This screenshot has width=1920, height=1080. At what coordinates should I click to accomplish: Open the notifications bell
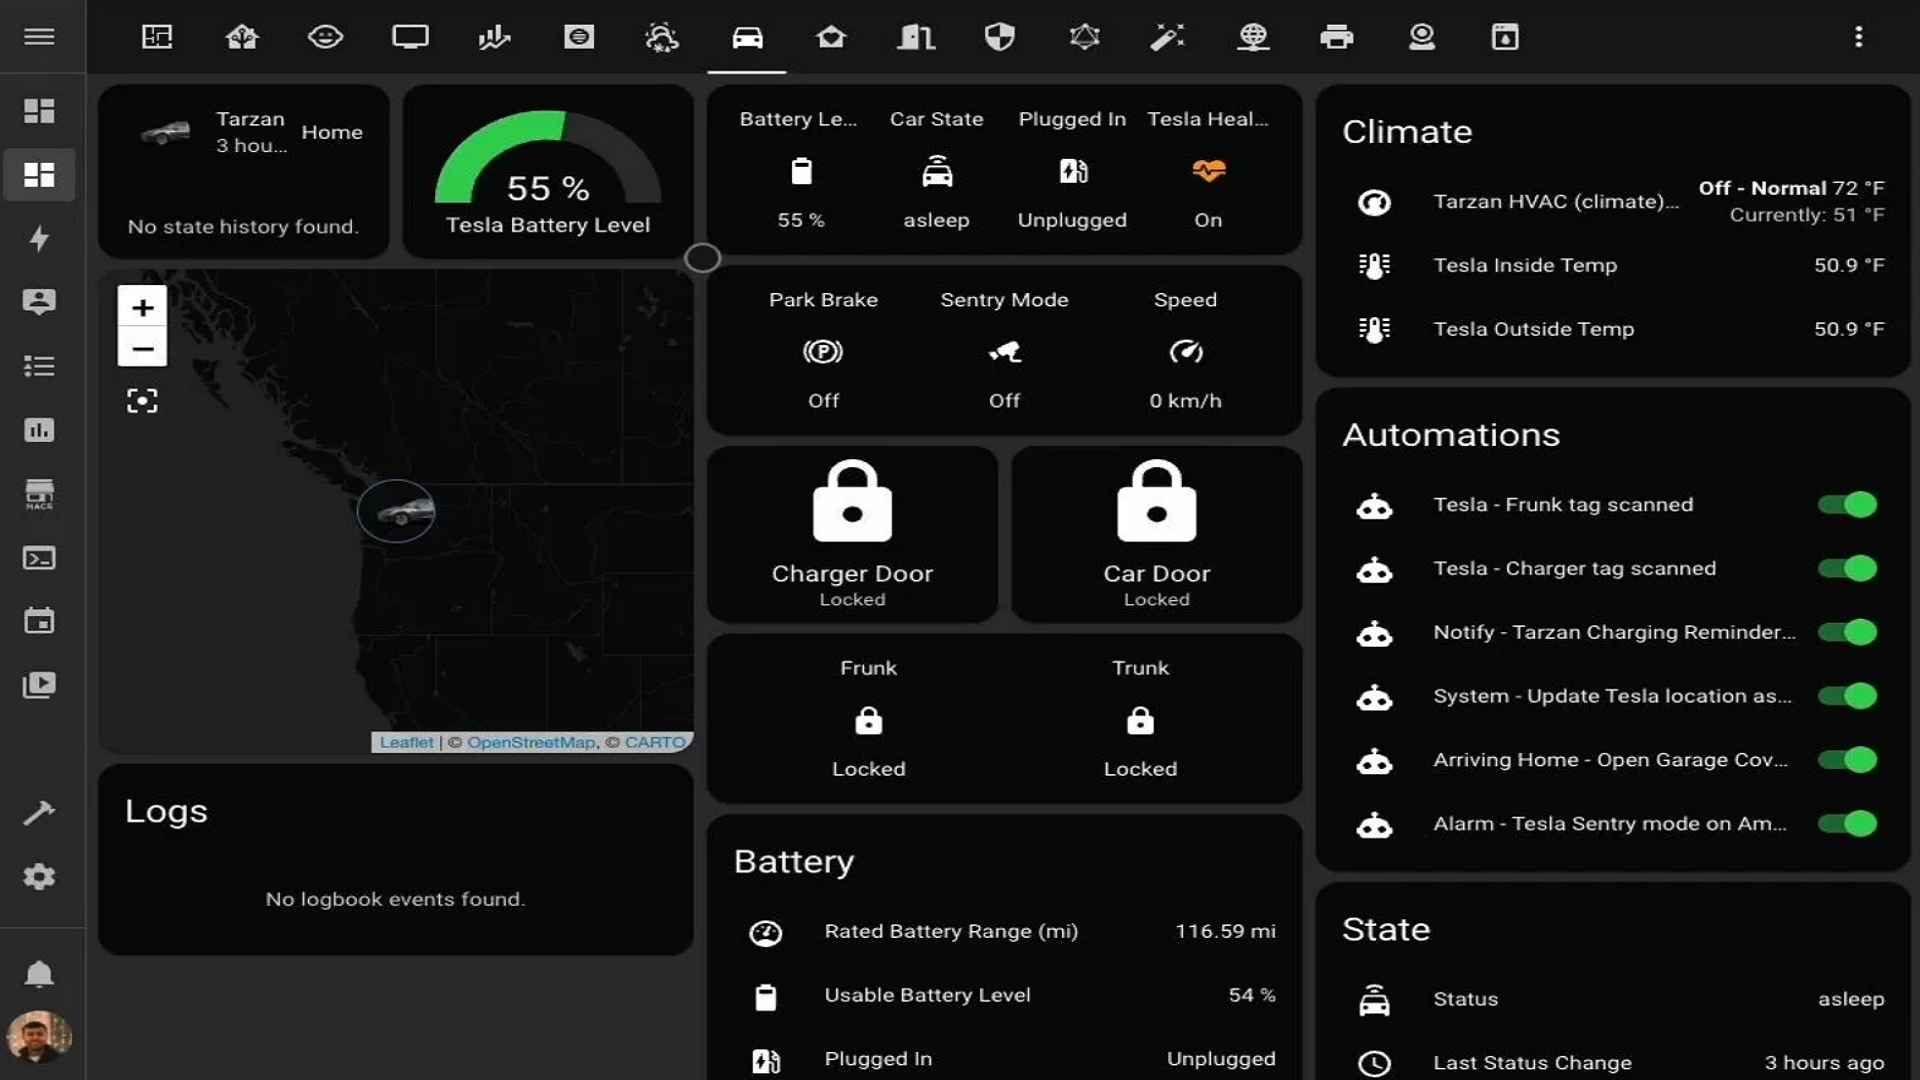(39, 974)
